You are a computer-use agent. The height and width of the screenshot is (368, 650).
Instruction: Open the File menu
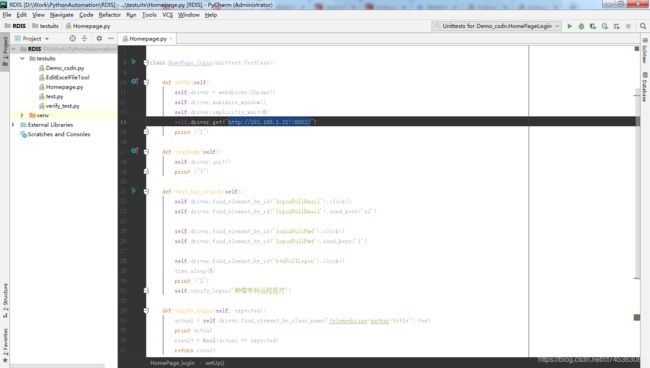tap(7, 15)
